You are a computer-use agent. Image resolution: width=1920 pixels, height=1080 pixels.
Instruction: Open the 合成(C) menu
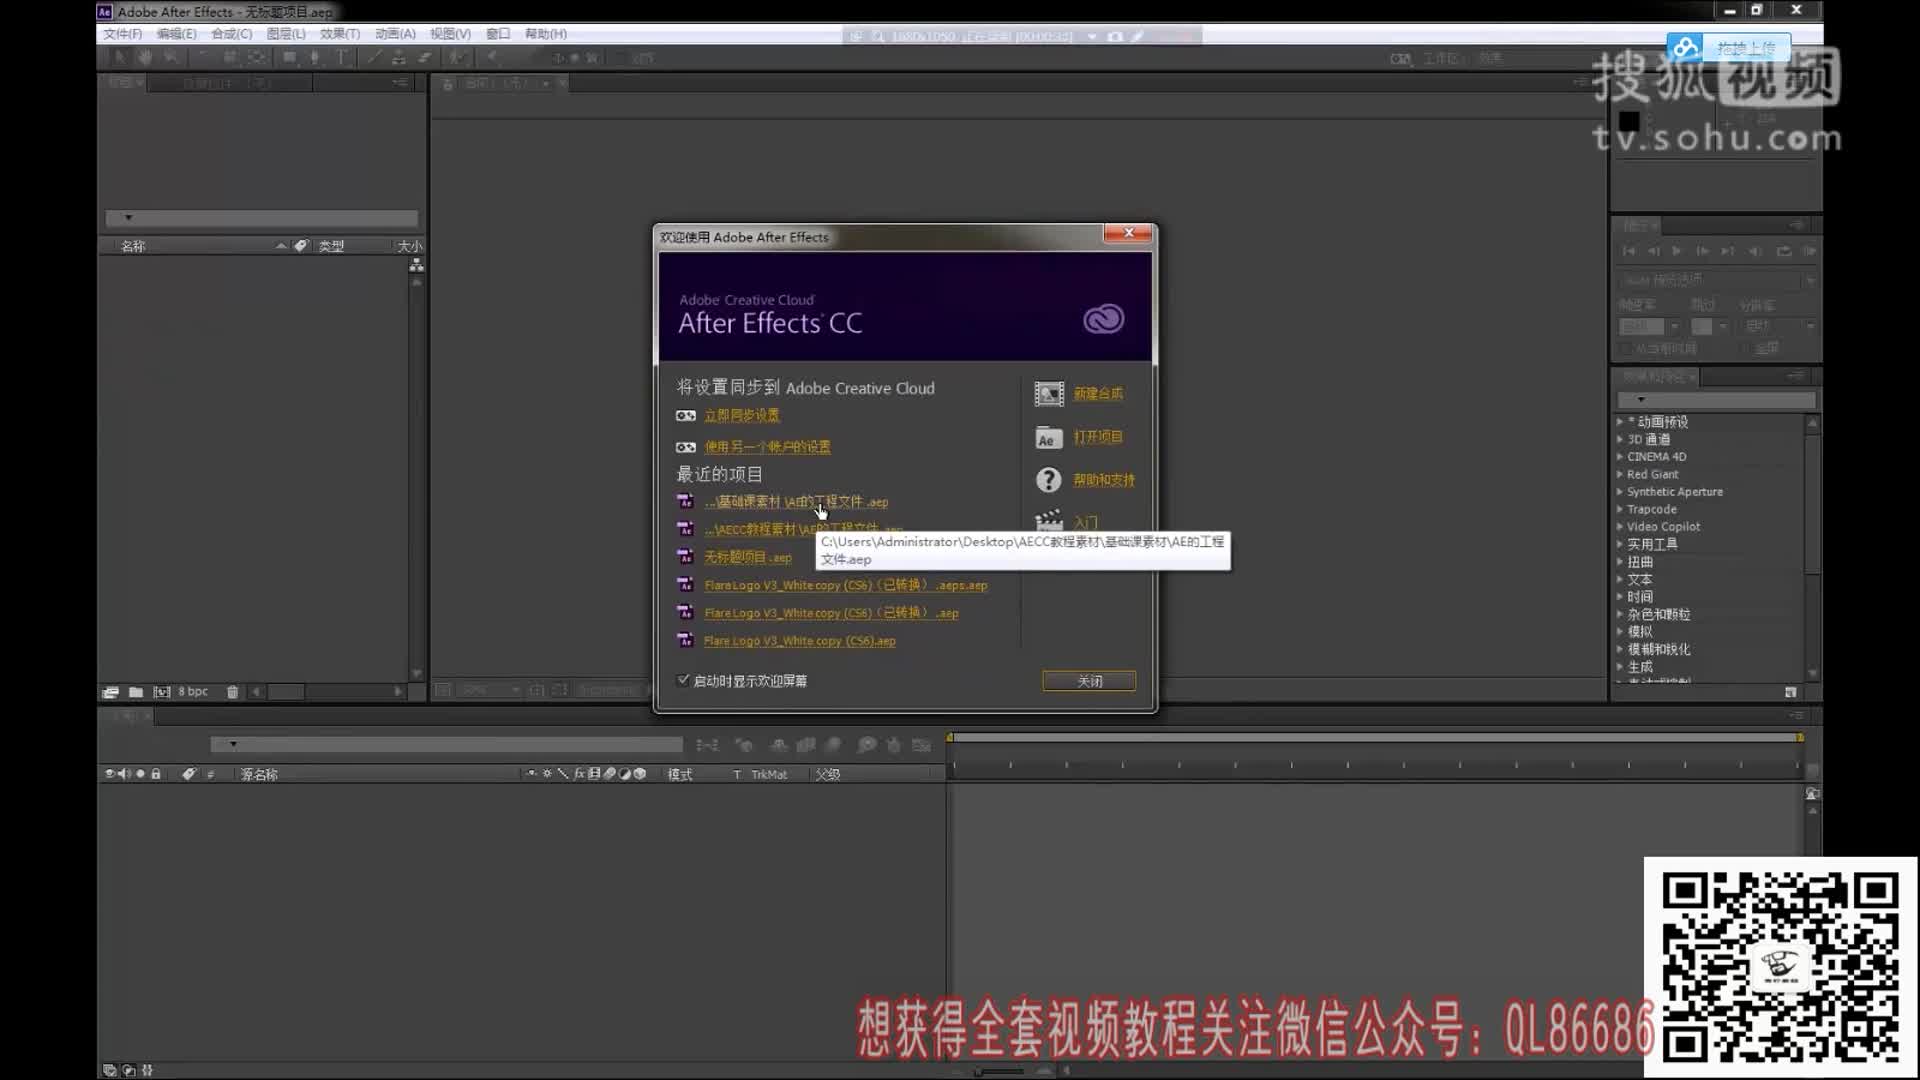point(231,34)
